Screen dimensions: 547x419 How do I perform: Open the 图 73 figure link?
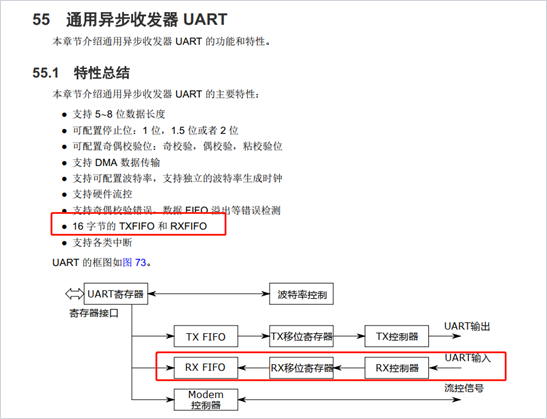tap(134, 262)
